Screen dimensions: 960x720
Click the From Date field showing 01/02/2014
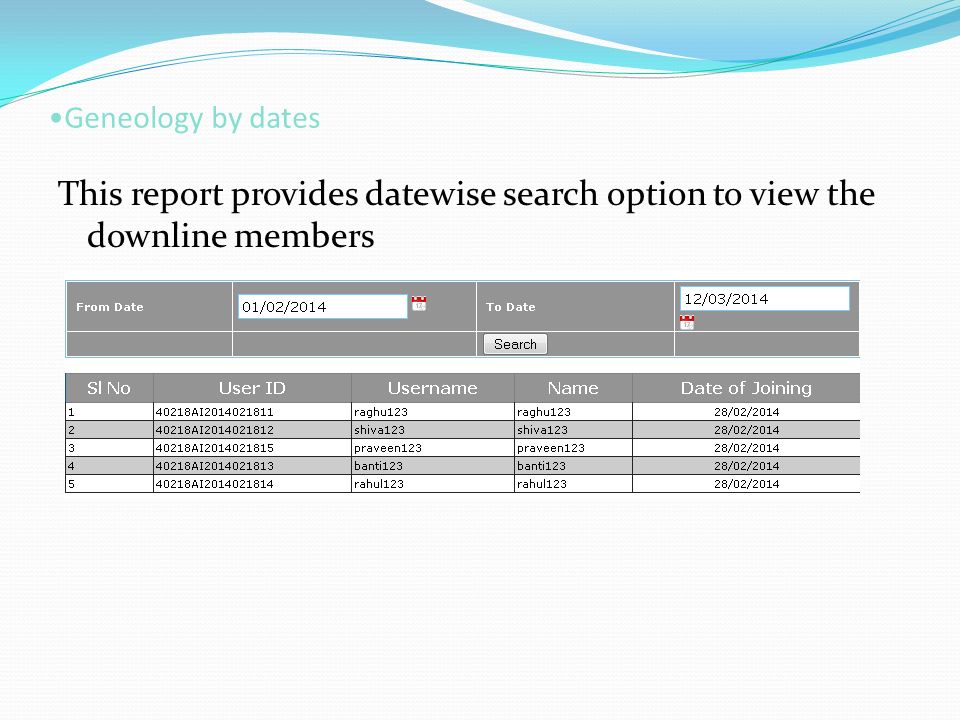pos(323,307)
